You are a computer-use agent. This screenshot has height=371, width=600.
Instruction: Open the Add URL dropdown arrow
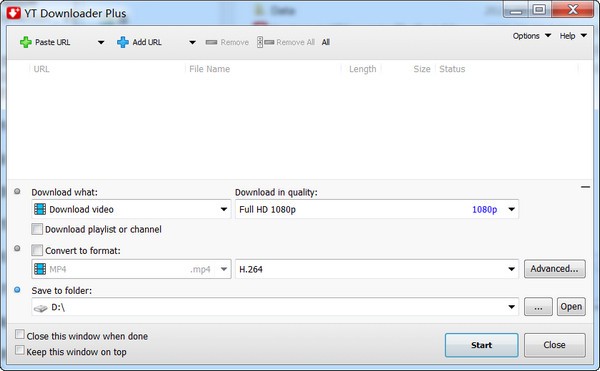click(192, 42)
